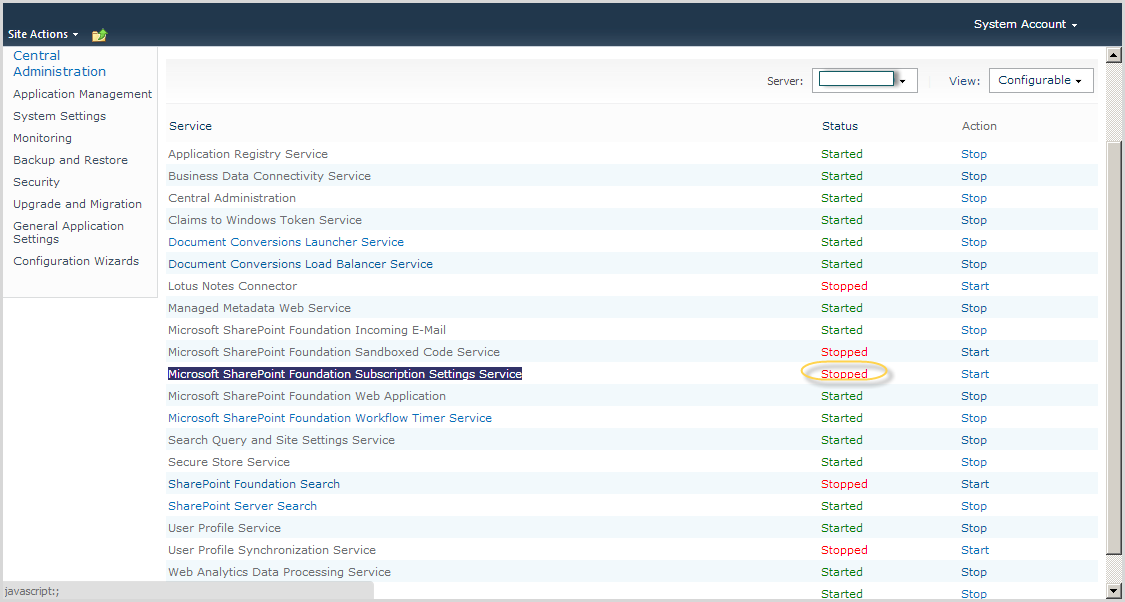Image resolution: width=1125 pixels, height=602 pixels.
Task: Open System Settings in sidebar
Action: tap(59, 116)
